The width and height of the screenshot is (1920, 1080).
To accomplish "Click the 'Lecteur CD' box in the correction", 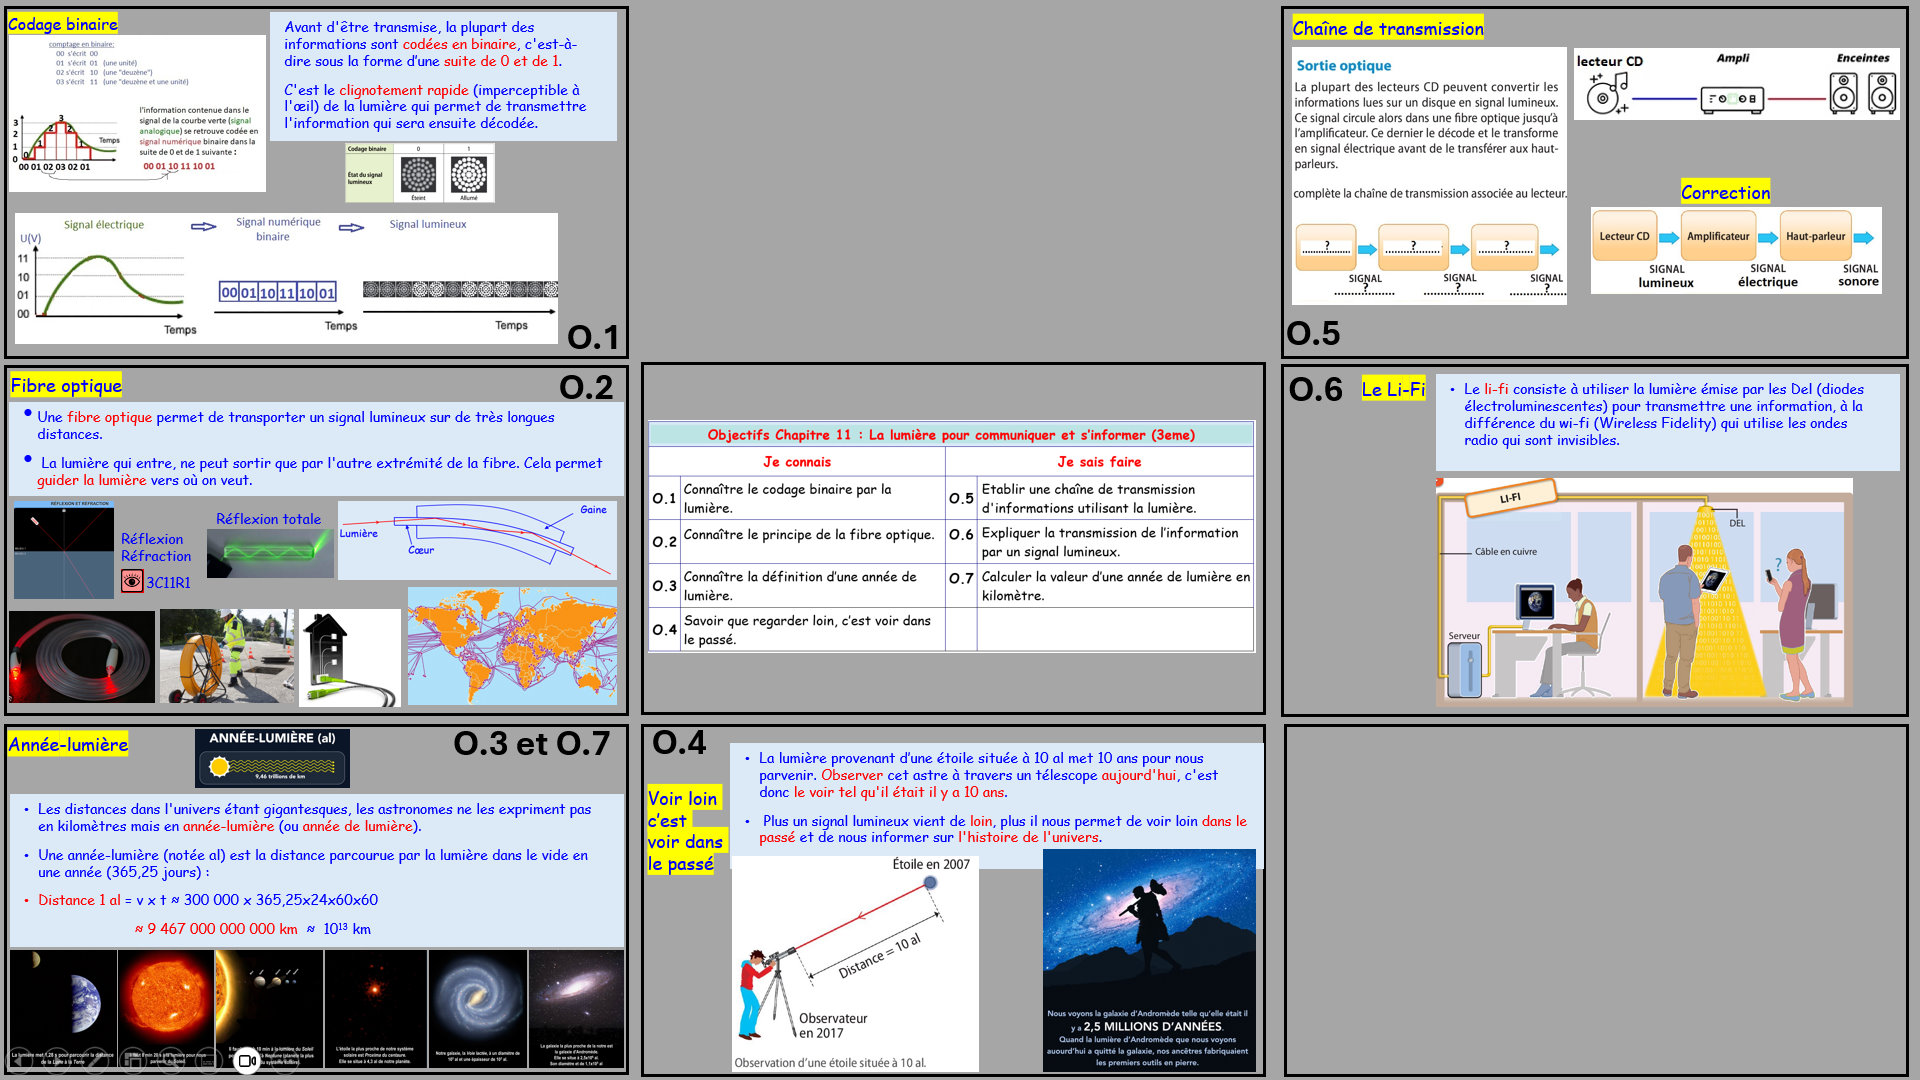I will coord(1624,236).
